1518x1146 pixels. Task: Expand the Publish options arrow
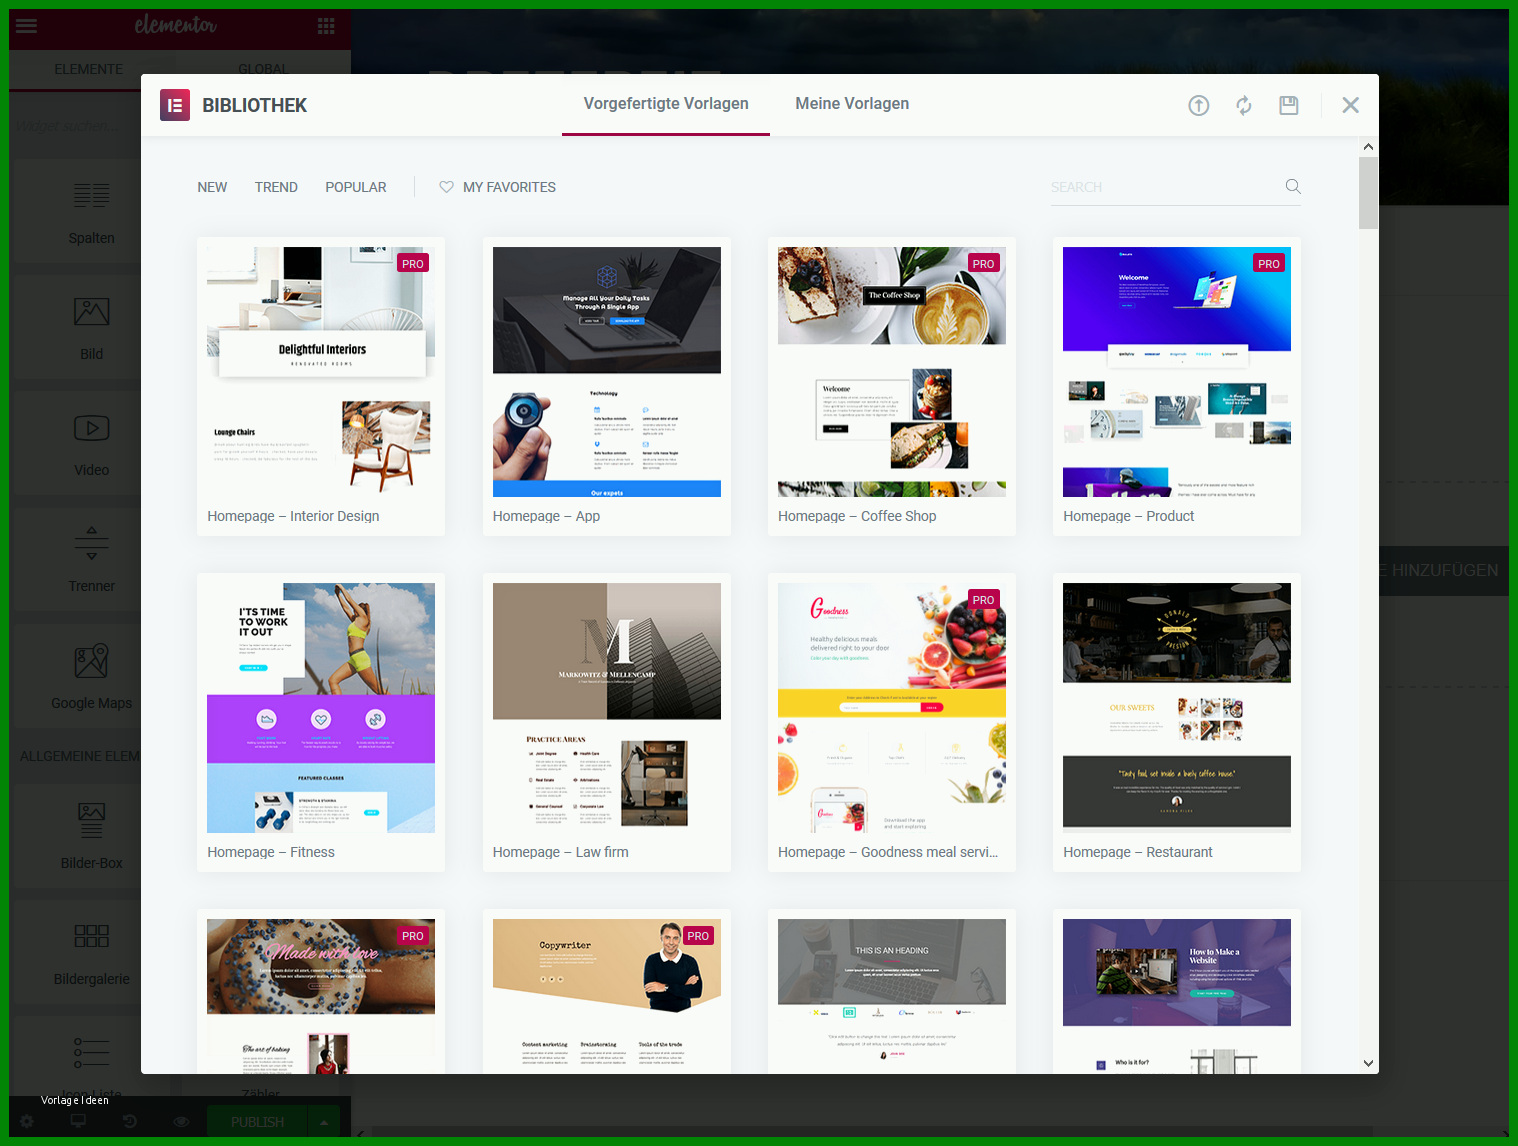click(x=324, y=1122)
